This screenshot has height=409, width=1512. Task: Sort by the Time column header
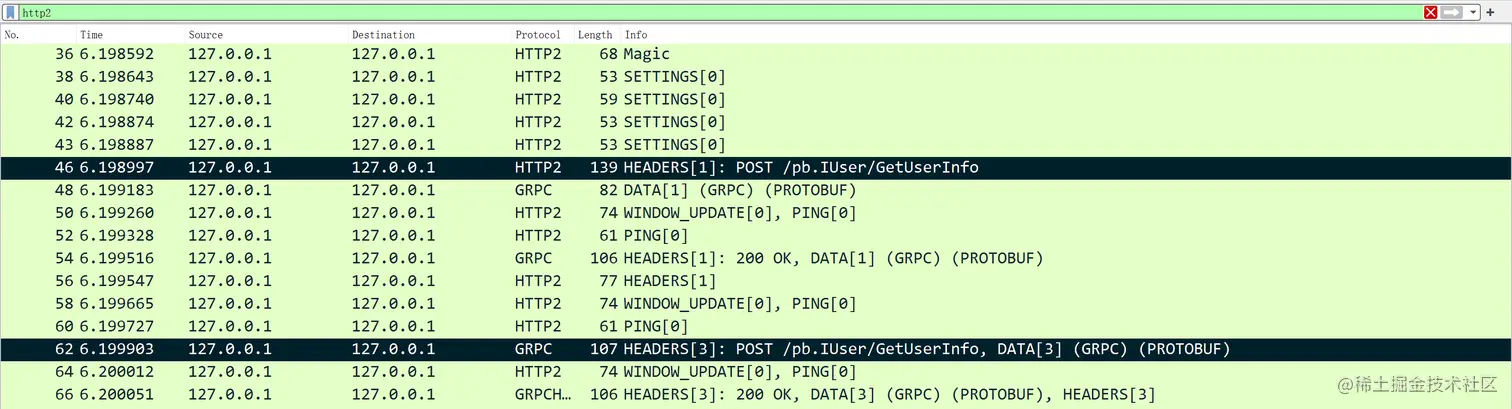91,35
